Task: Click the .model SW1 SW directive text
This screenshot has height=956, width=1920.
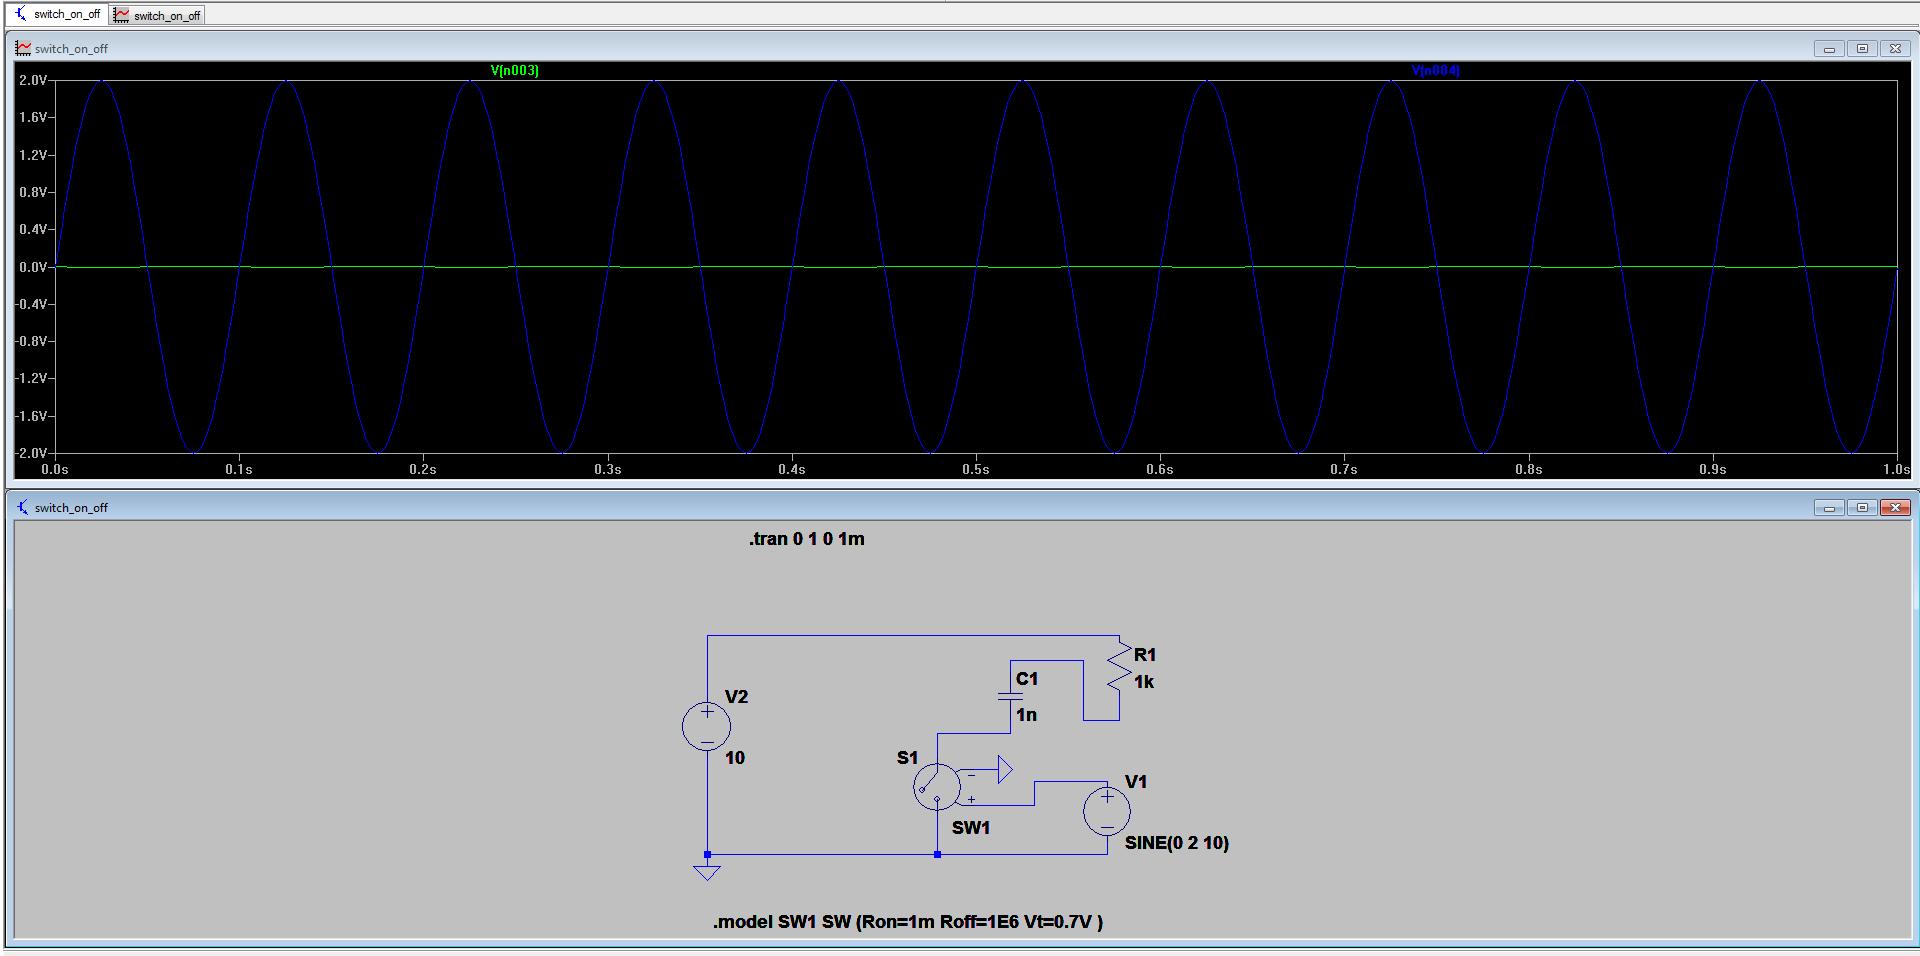Action: click(907, 922)
